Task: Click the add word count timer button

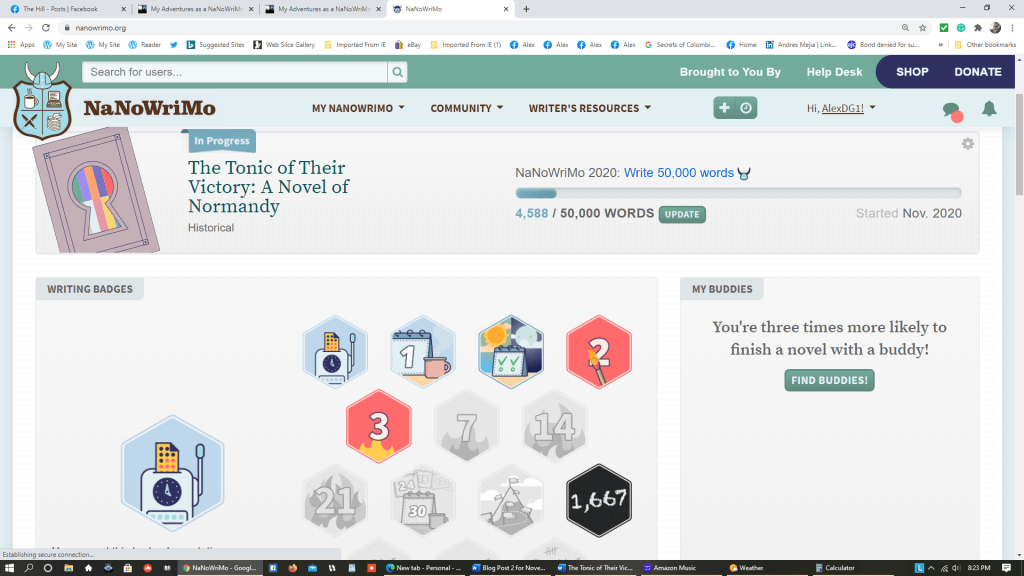Action: [x=736, y=108]
